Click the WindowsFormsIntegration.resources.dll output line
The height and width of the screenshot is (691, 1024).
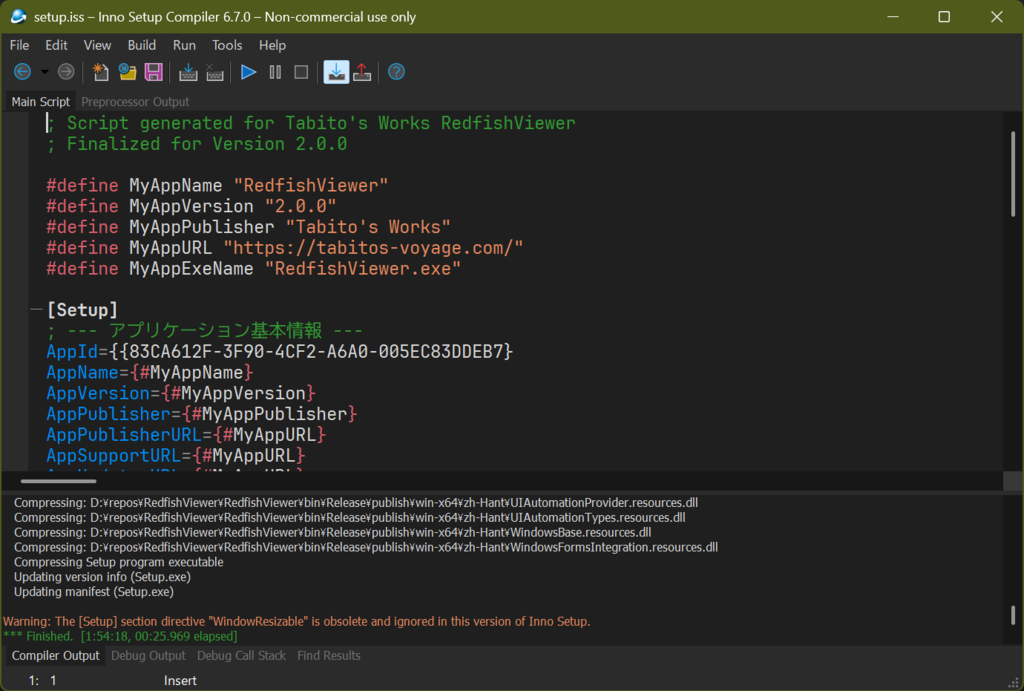(366, 547)
